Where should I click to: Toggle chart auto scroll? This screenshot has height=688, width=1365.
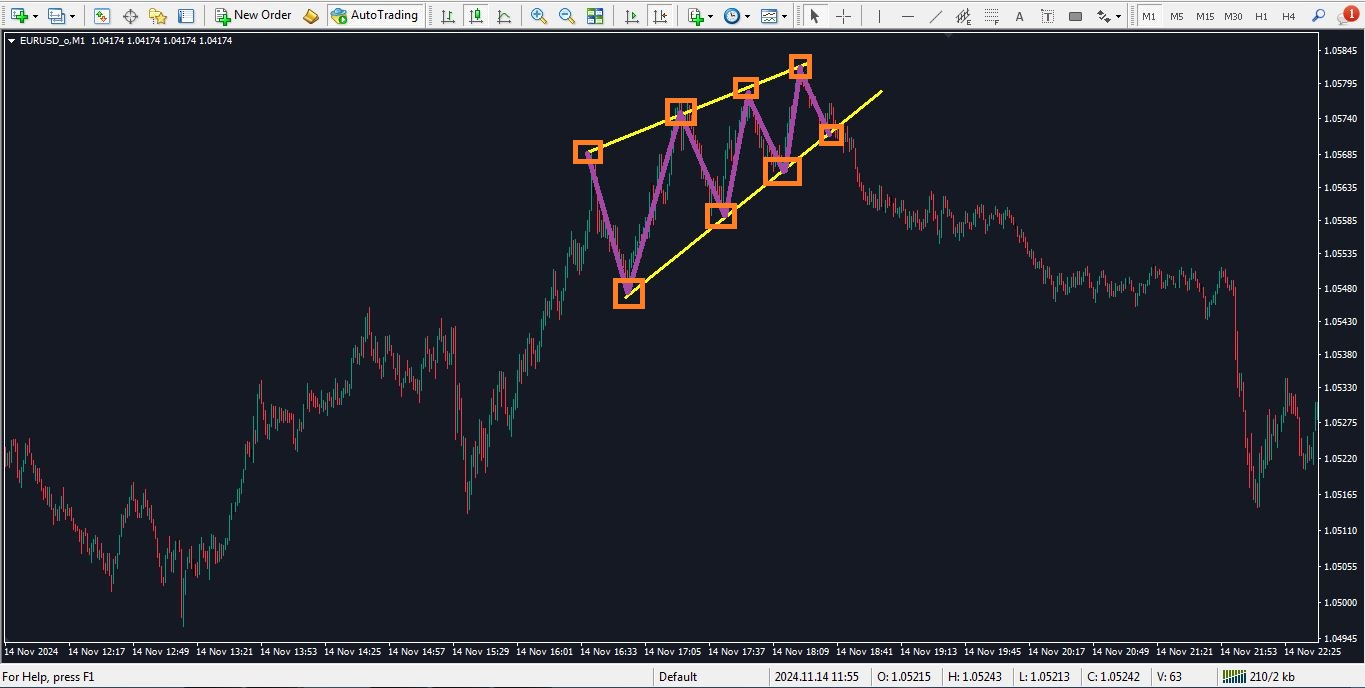[x=631, y=16]
